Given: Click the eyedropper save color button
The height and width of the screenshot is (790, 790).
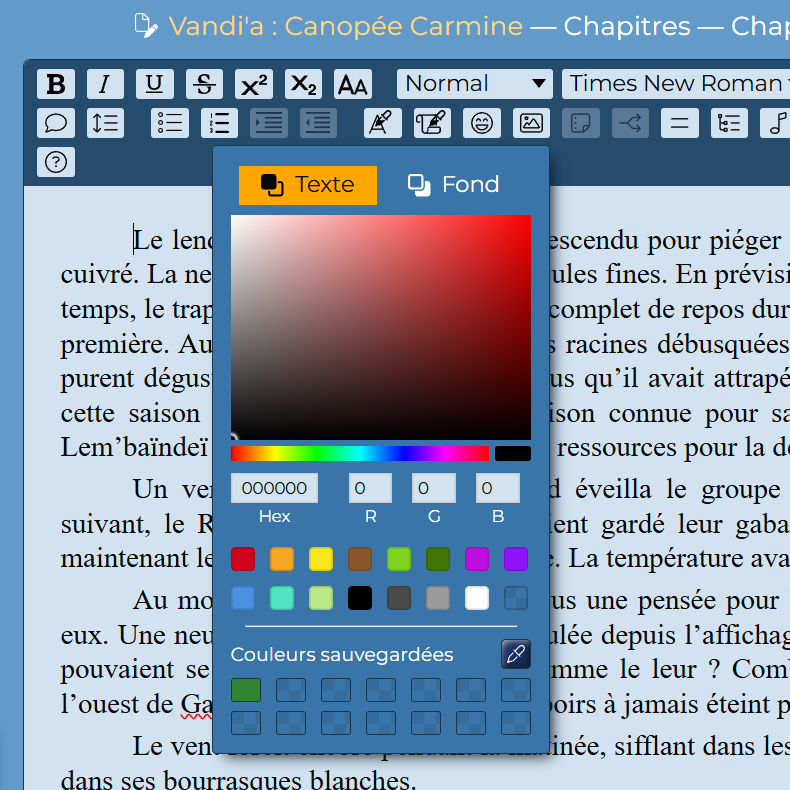Looking at the screenshot, I should point(516,654).
